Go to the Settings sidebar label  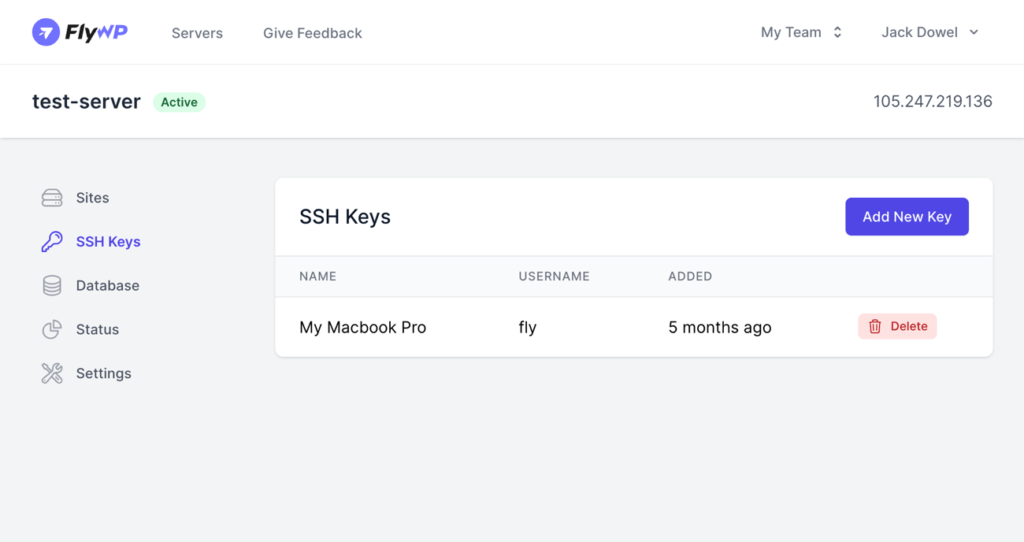coord(104,373)
